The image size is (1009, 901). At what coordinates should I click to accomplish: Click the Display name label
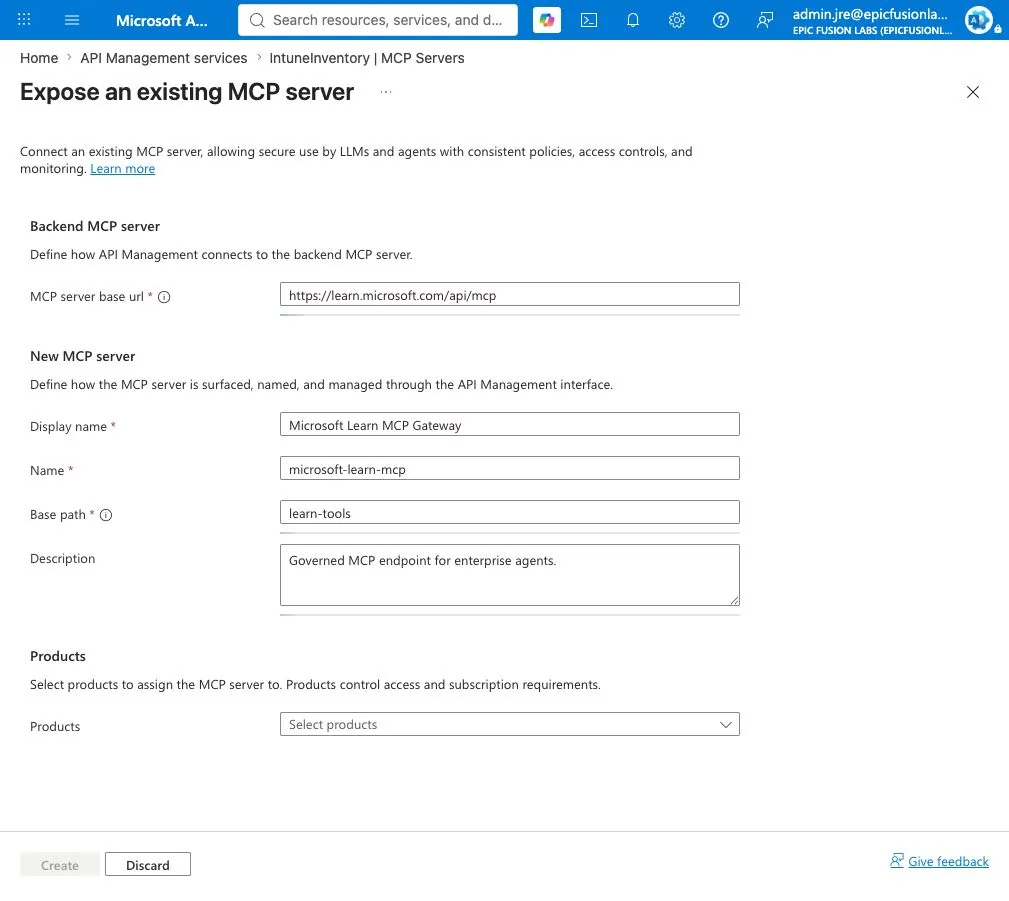(x=68, y=427)
